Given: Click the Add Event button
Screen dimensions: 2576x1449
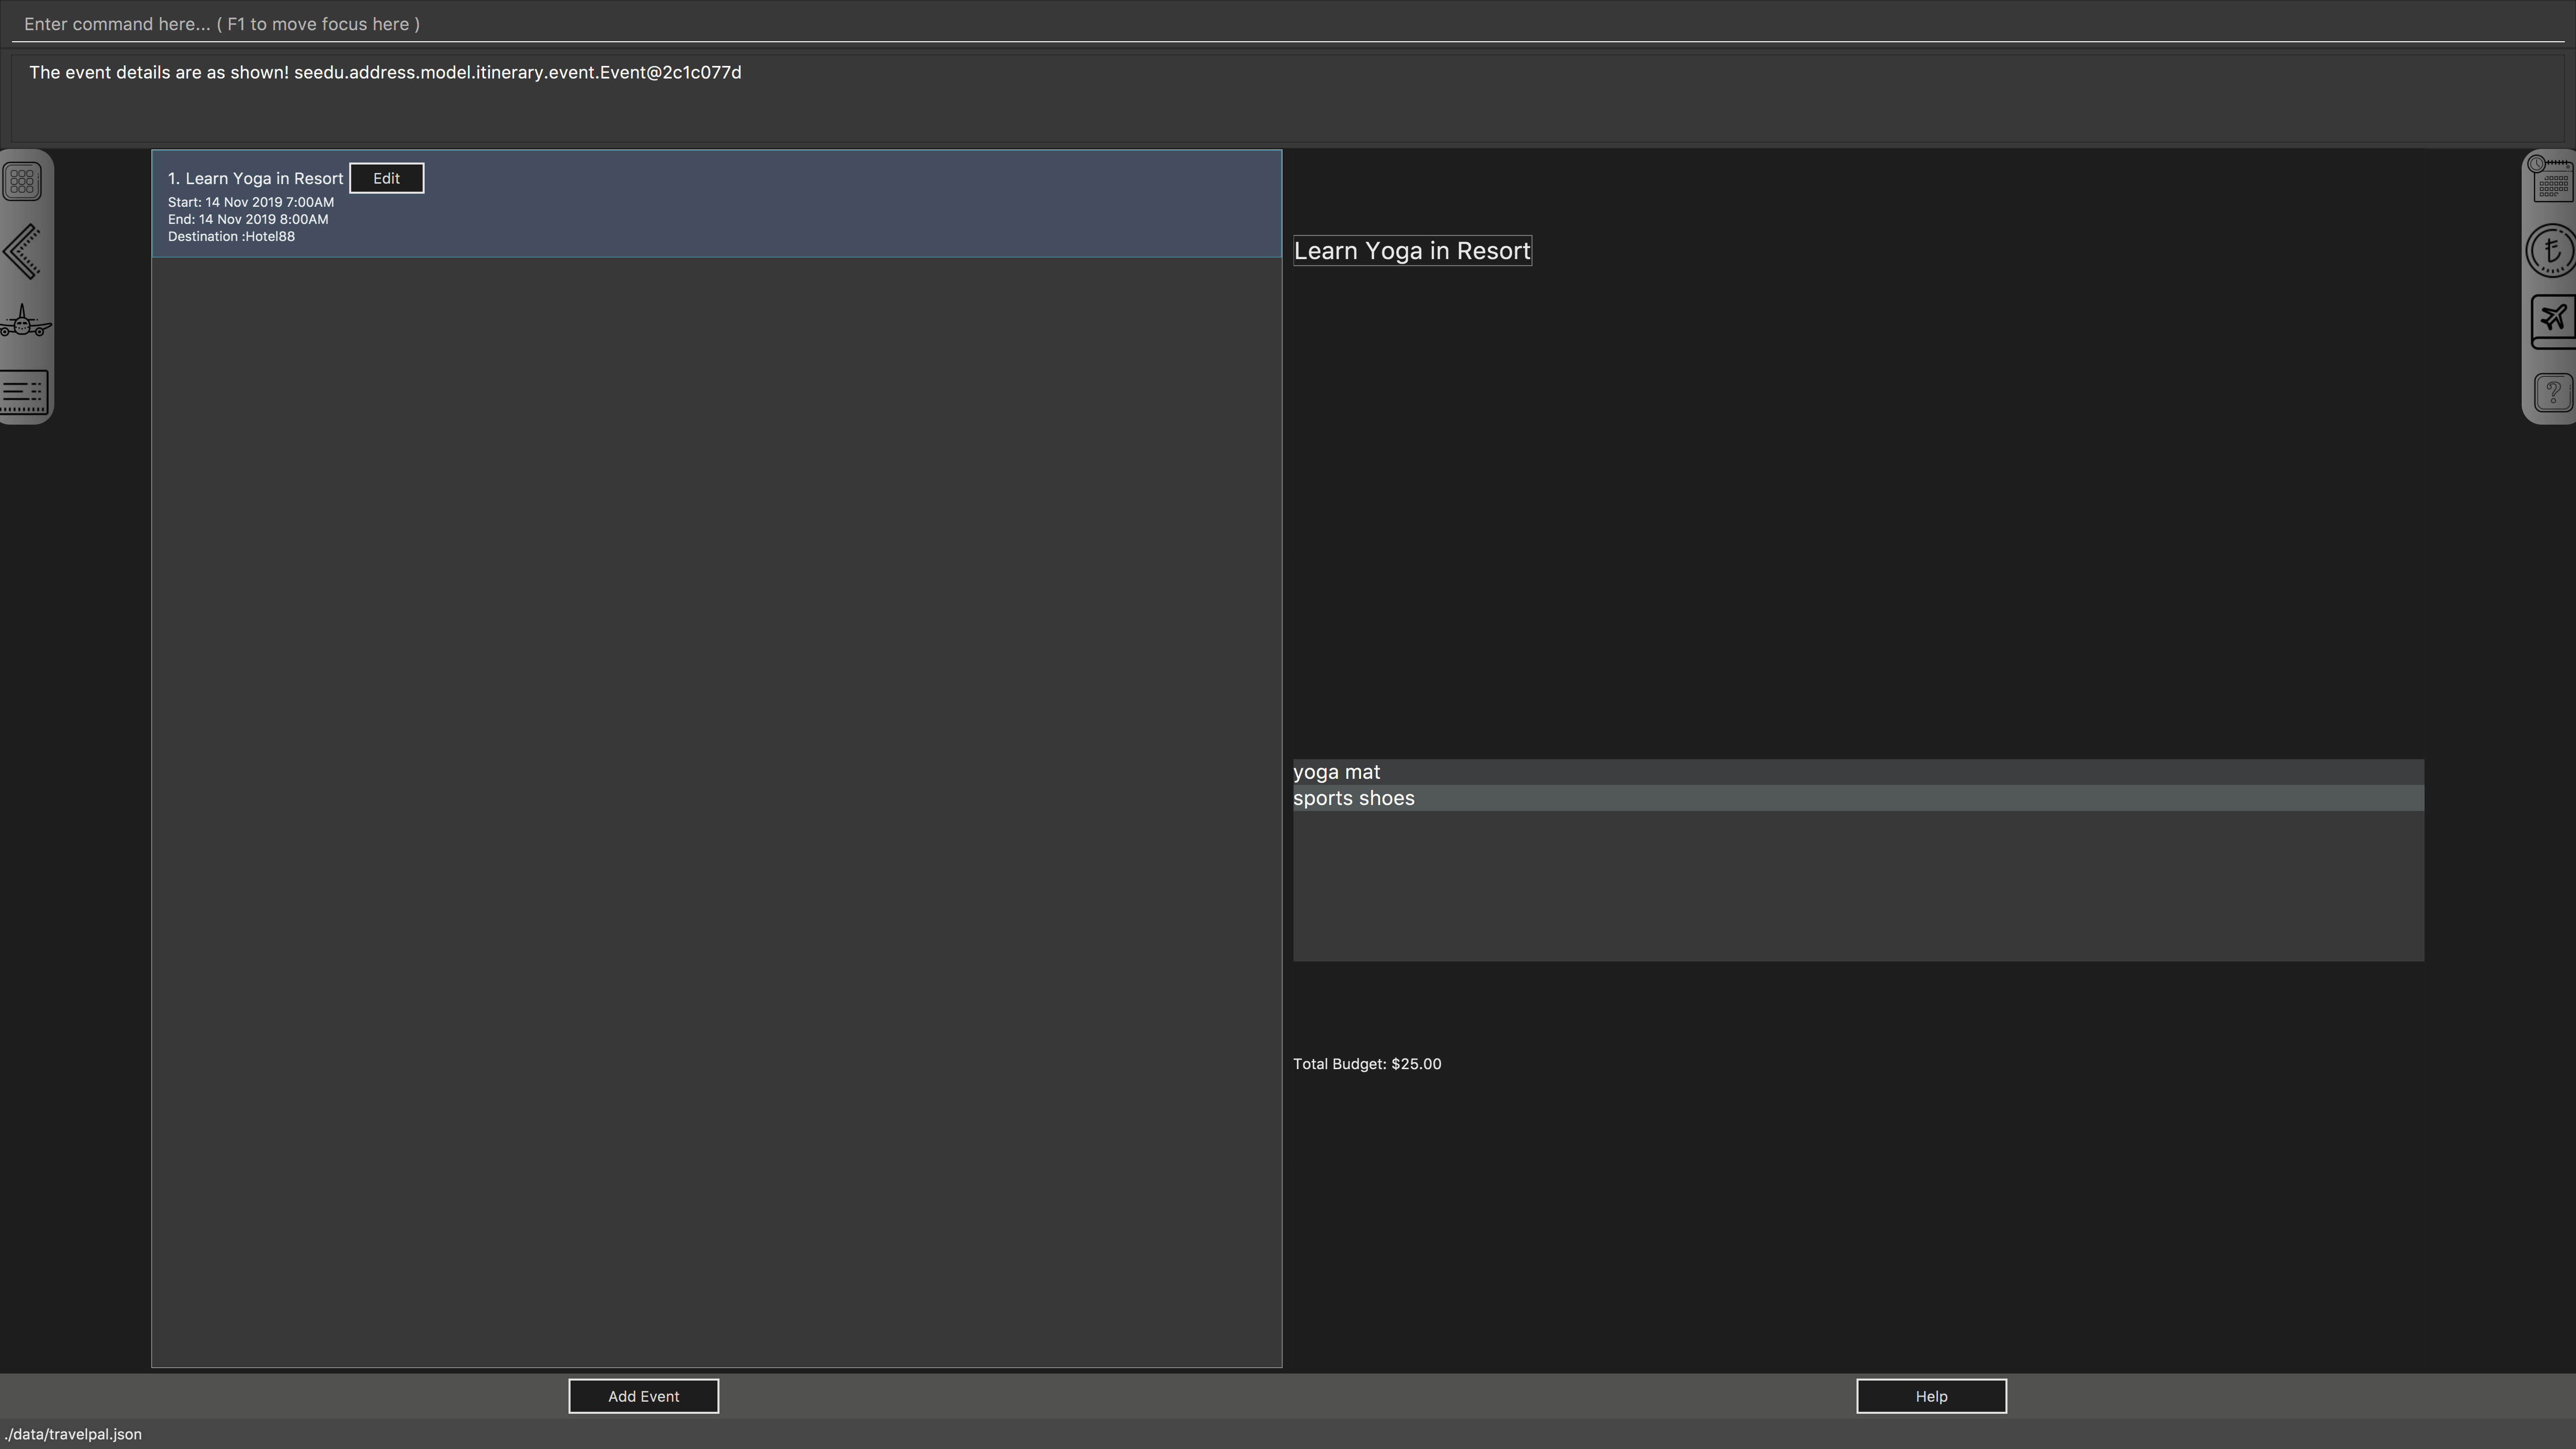Looking at the screenshot, I should [643, 1396].
